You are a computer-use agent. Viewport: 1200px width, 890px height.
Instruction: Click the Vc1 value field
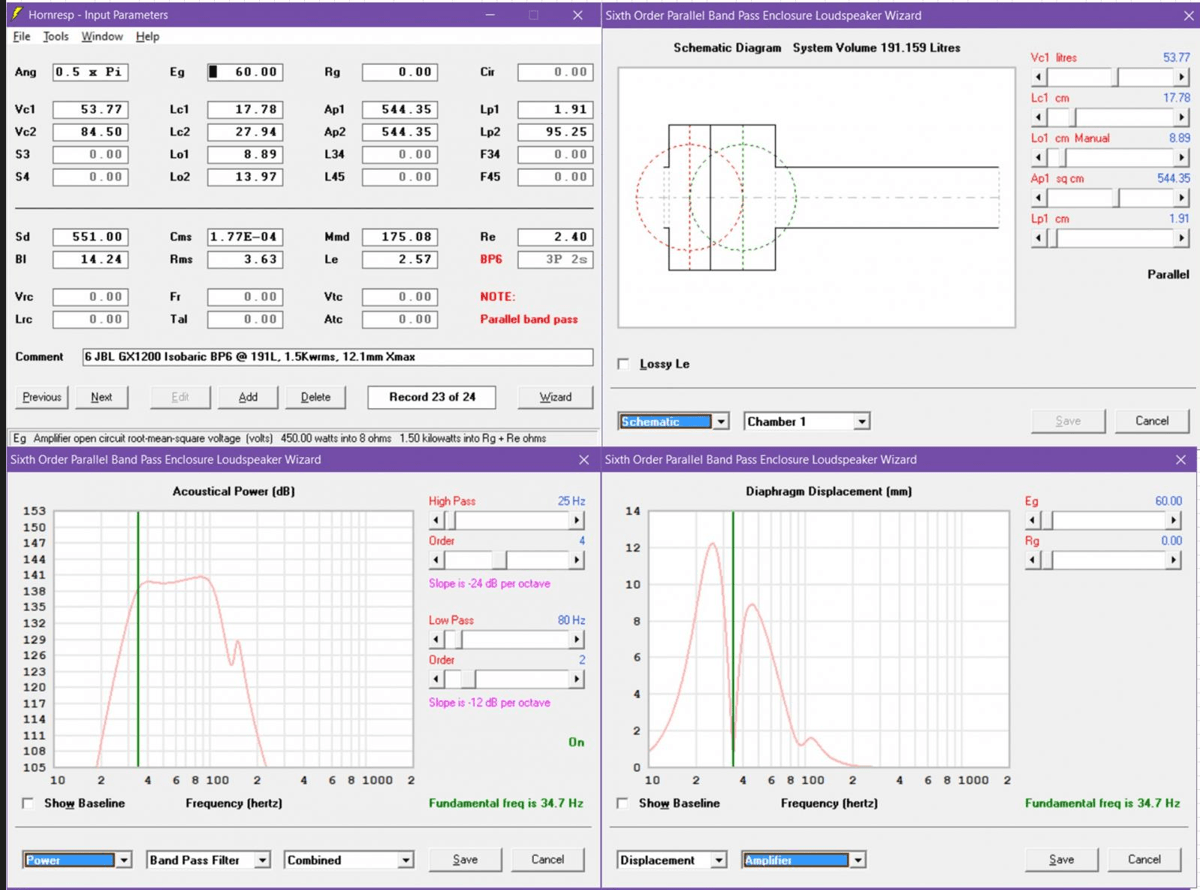point(90,109)
